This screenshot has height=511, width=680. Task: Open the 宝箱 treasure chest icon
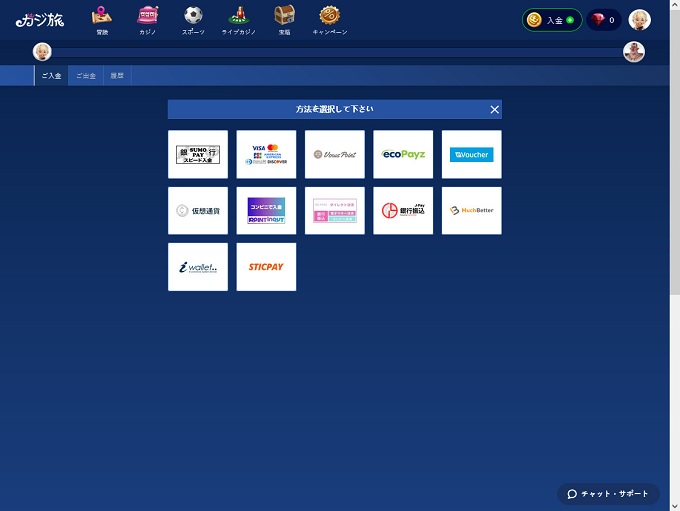coord(284,18)
